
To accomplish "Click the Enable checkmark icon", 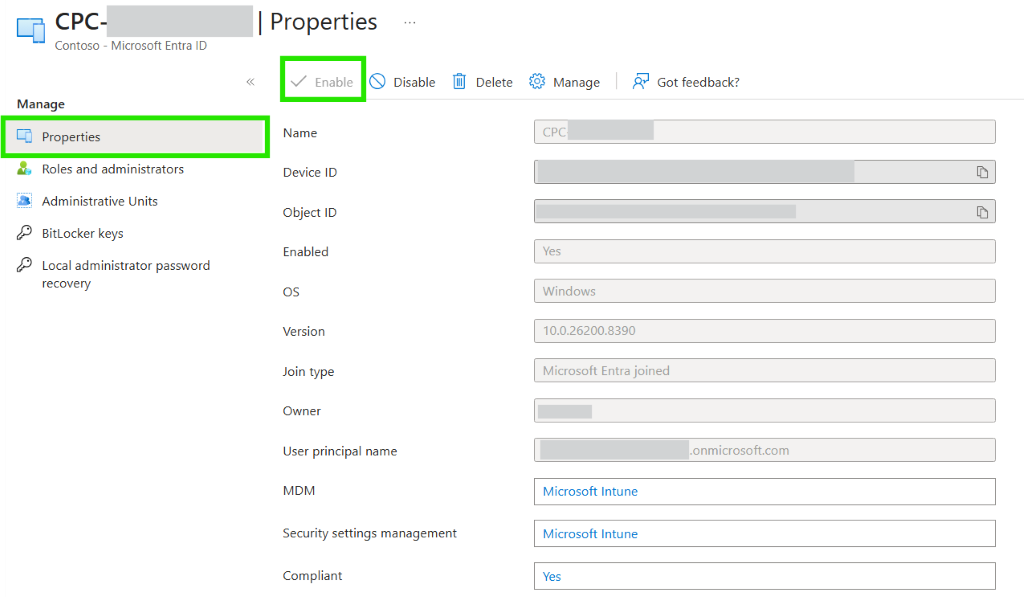I will [298, 82].
